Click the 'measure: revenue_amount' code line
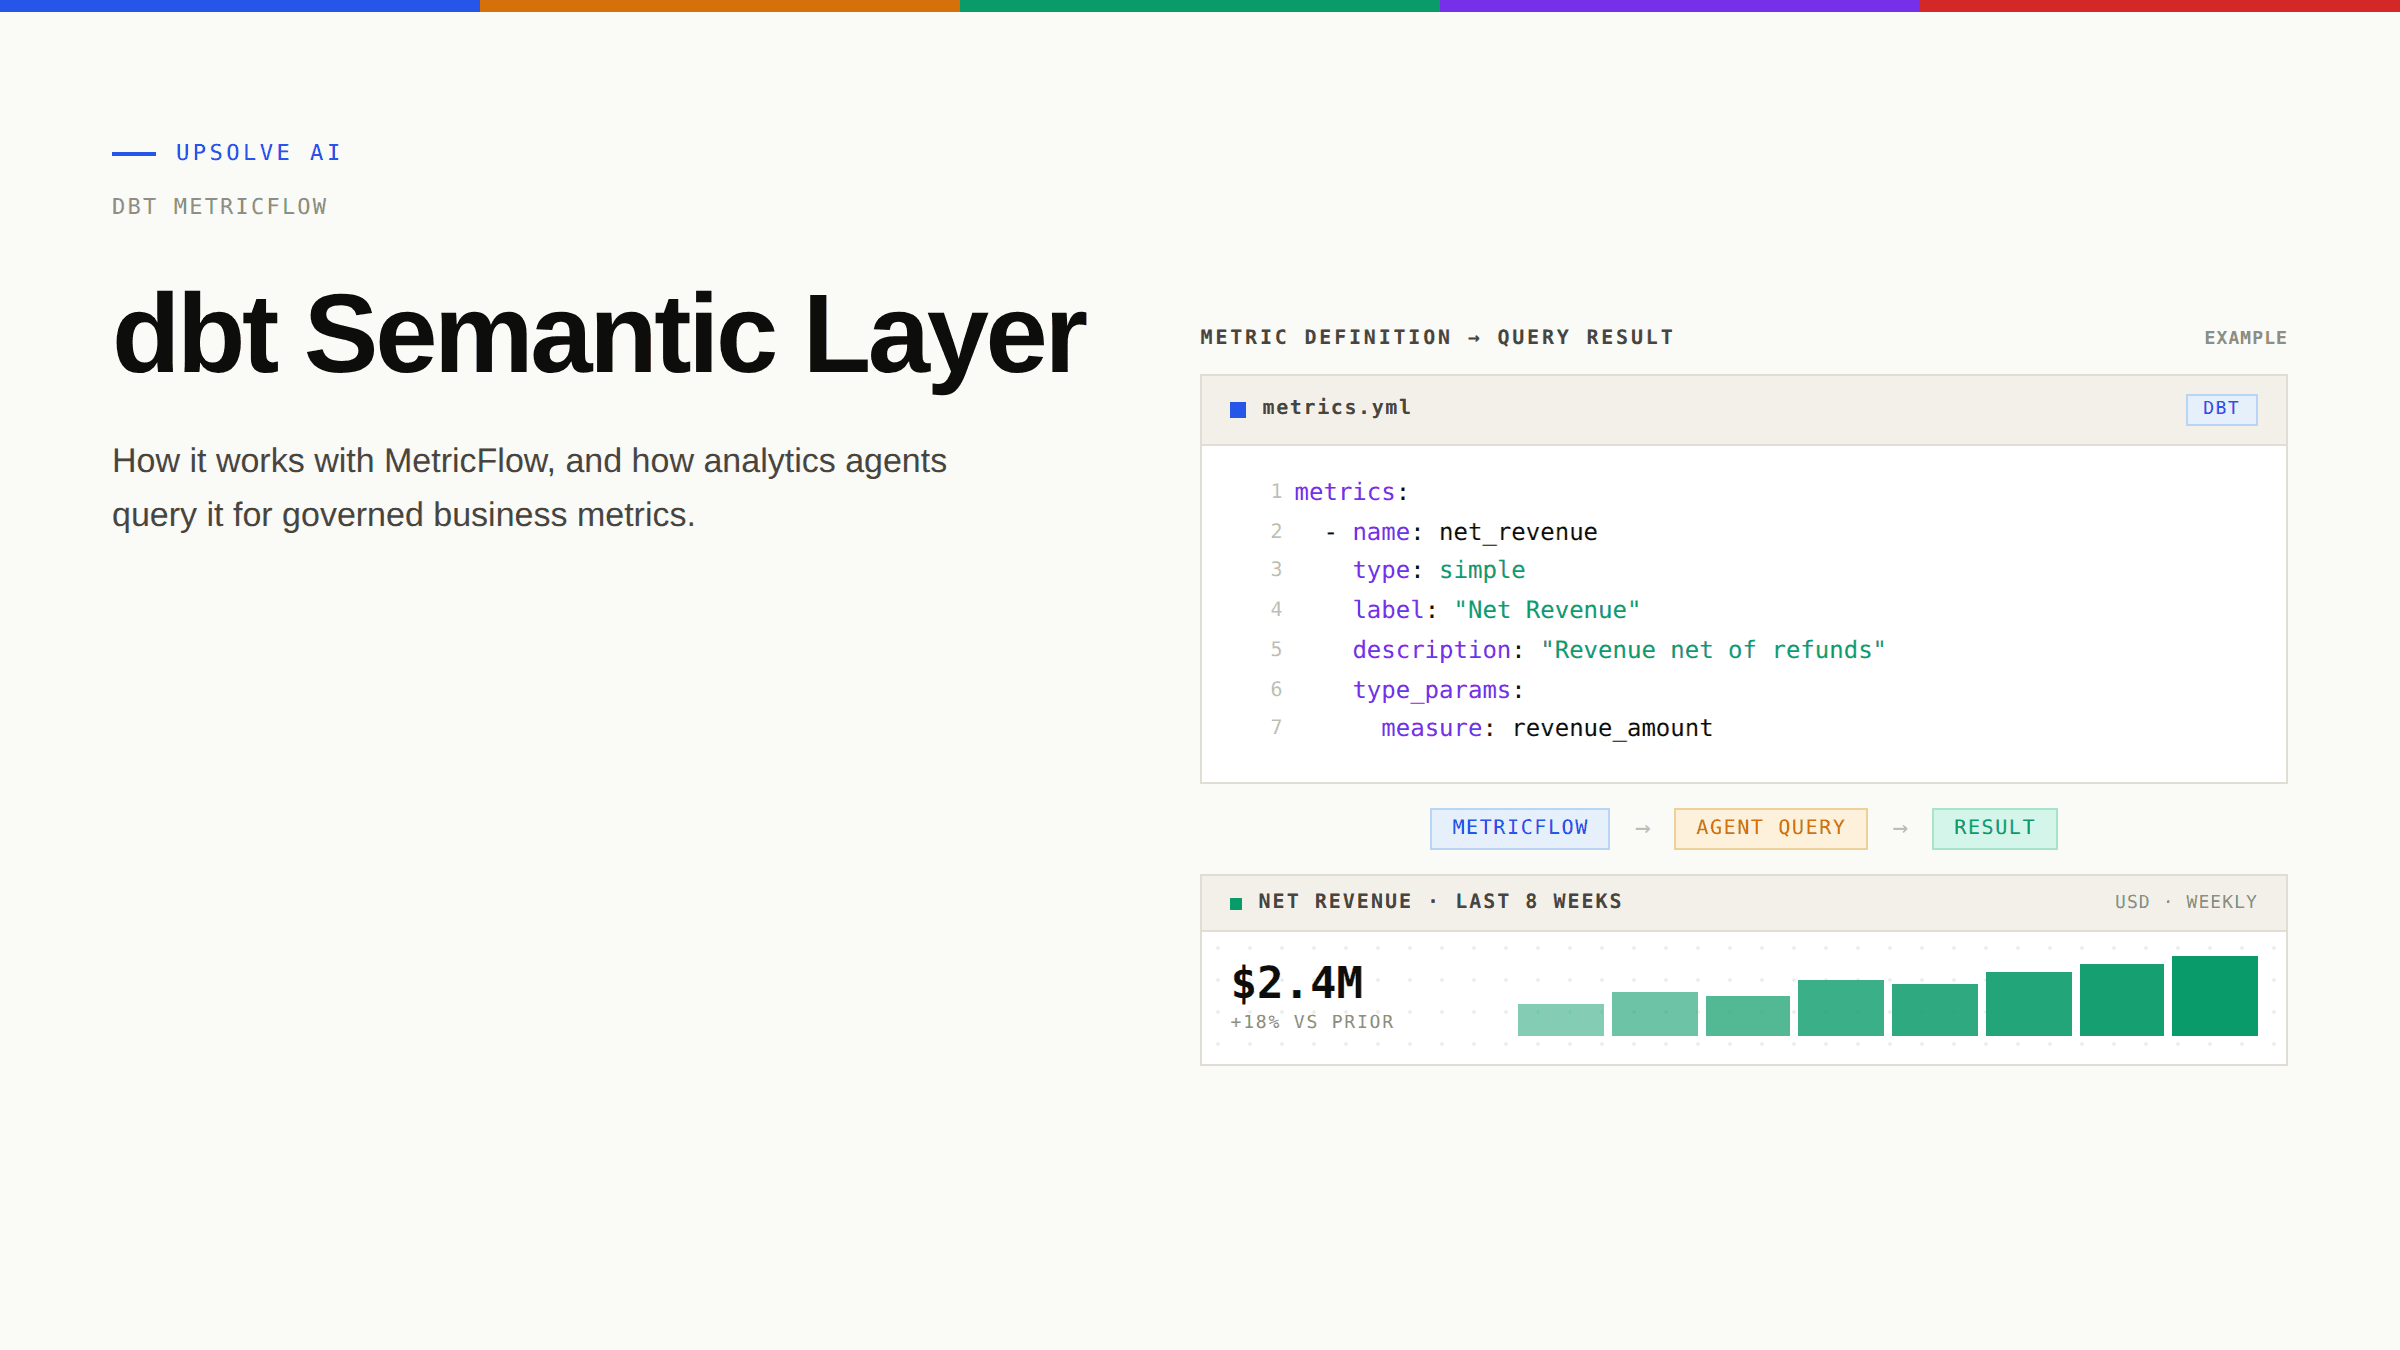2400x1350 pixels. coord(1546,728)
